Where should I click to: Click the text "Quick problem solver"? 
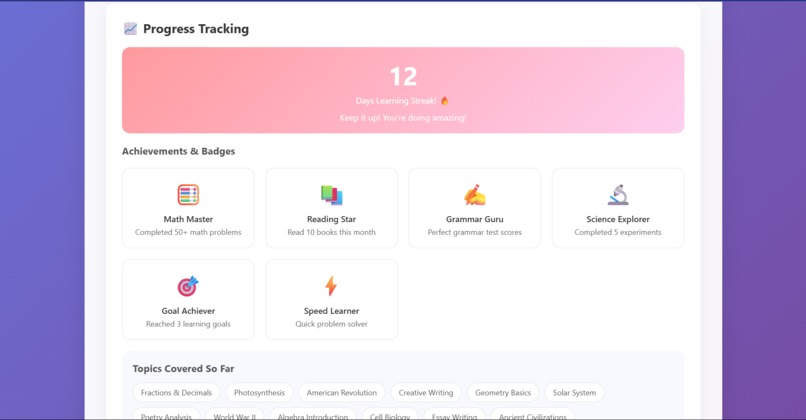coord(332,324)
